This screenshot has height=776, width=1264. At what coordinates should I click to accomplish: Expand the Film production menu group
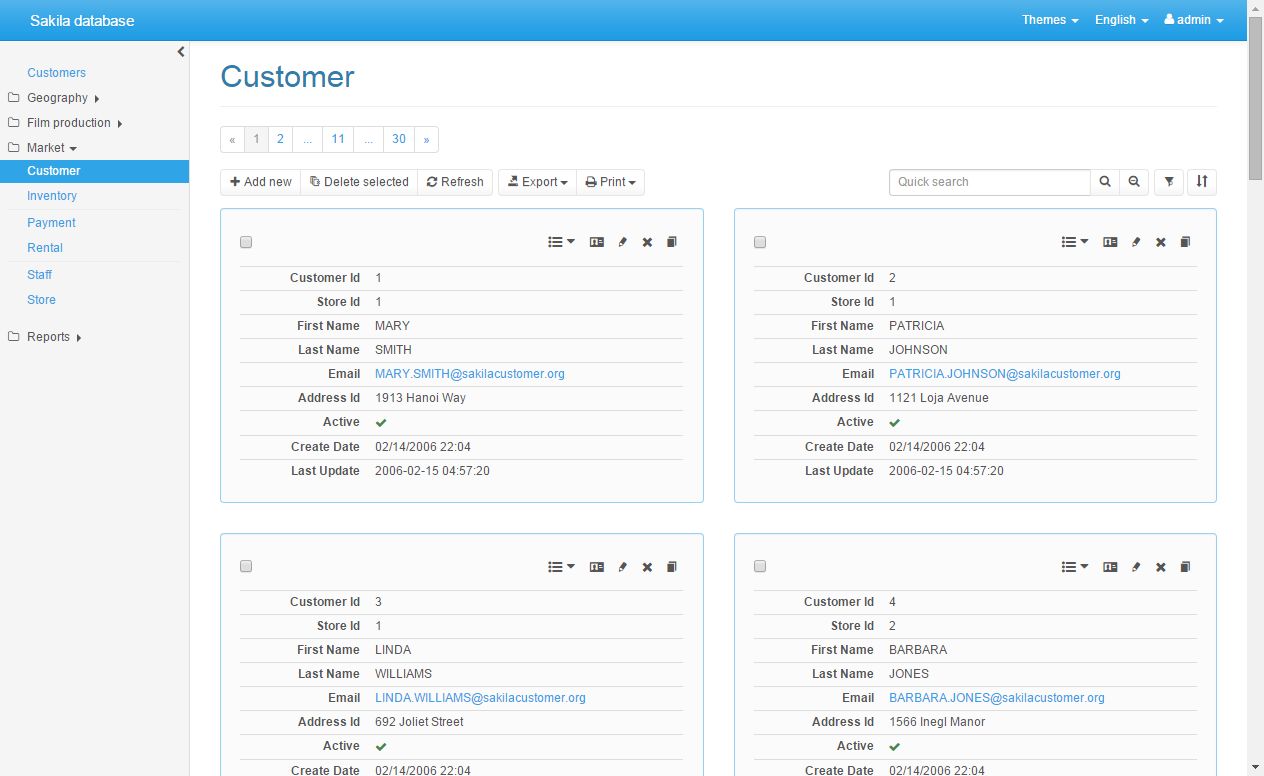click(x=69, y=123)
